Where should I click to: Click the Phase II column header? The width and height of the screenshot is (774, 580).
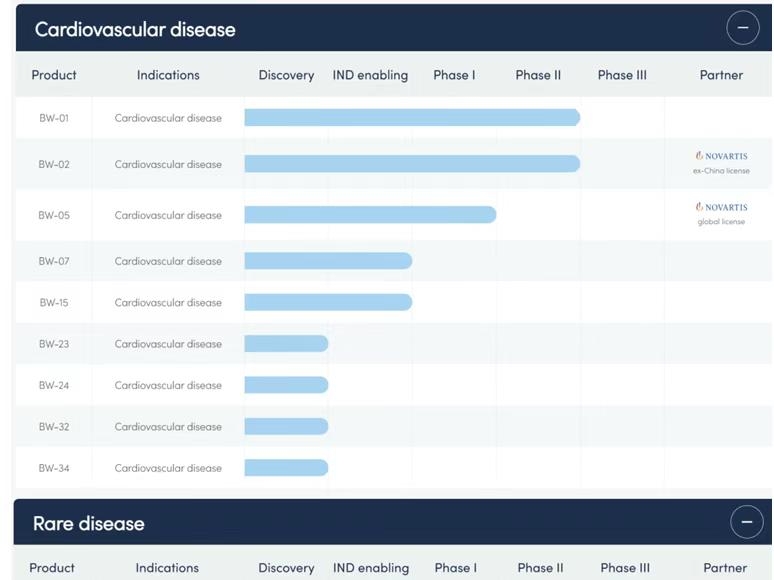coord(538,75)
